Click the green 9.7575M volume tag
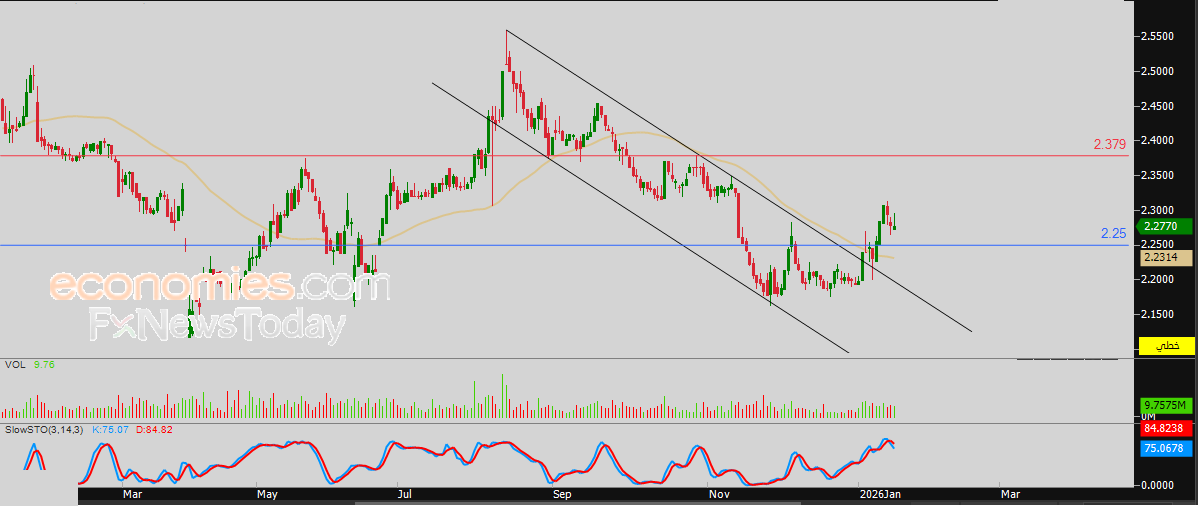Viewport: 1198px width, 506px height. pyautogui.click(x=1167, y=404)
